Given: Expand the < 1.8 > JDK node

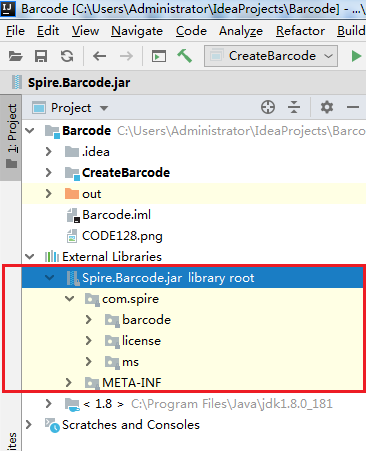Looking at the screenshot, I should [49, 404].
